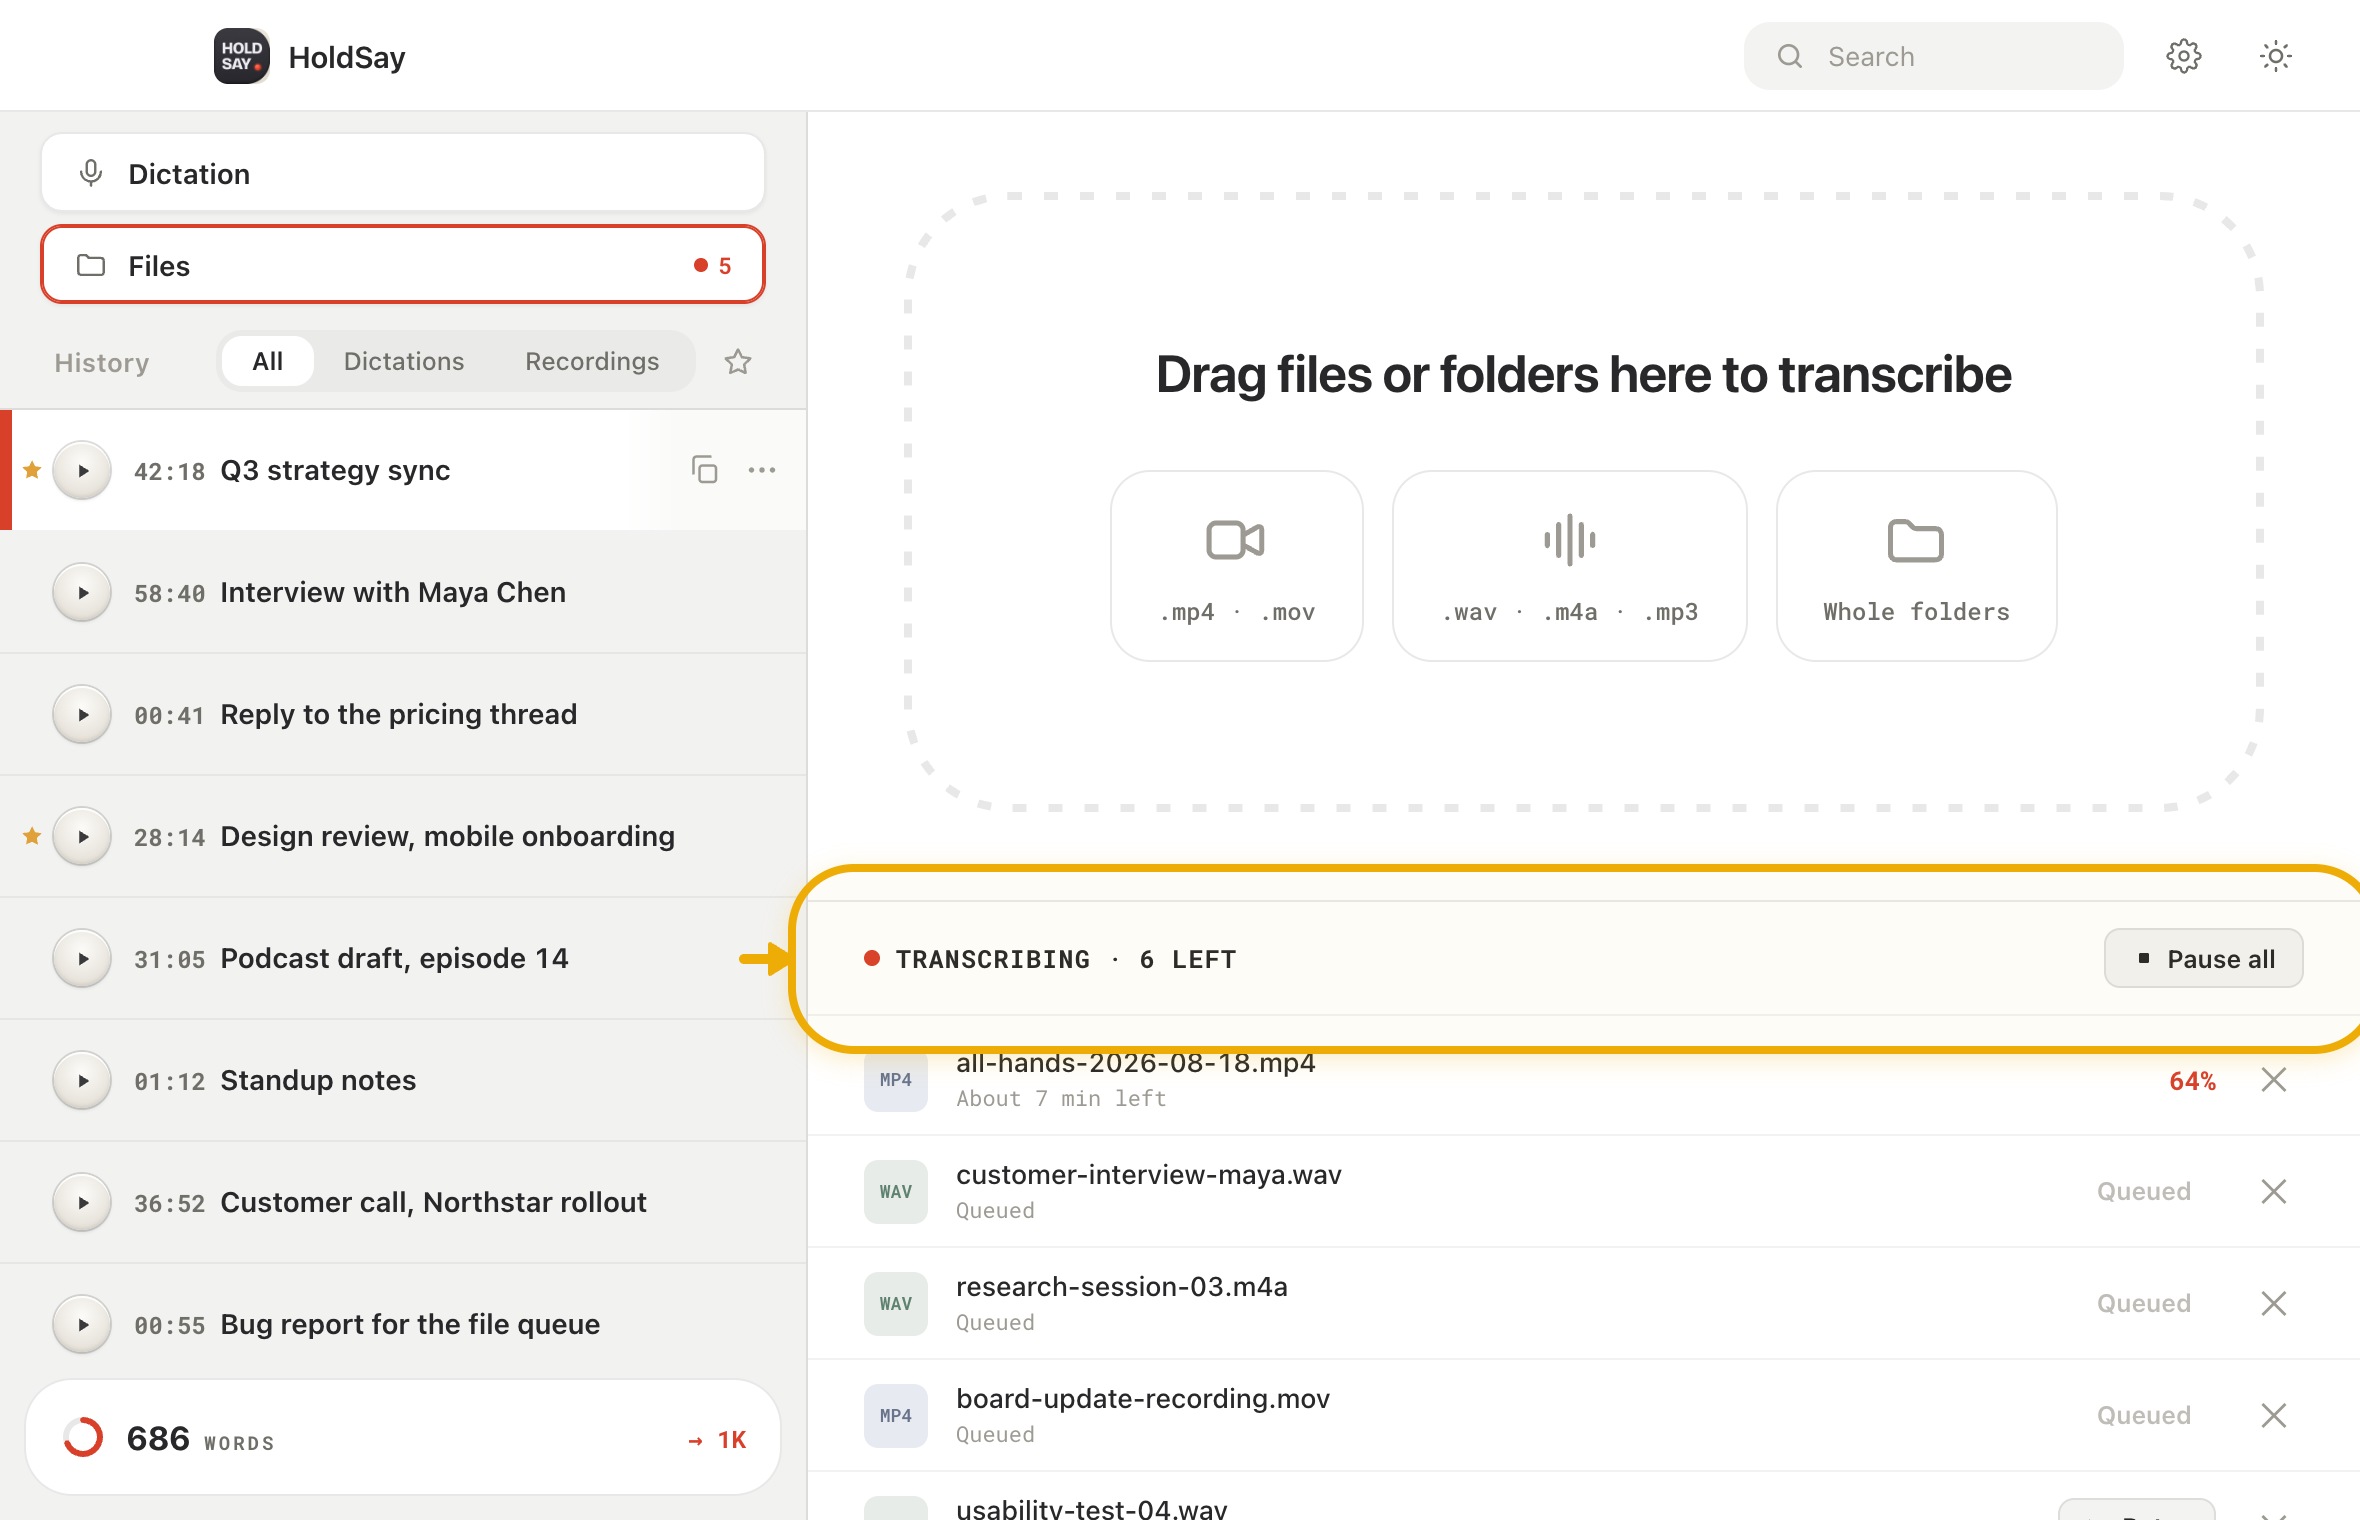
Task: Open Interview with Maya Chen entry title
Action: click(393, 592)
